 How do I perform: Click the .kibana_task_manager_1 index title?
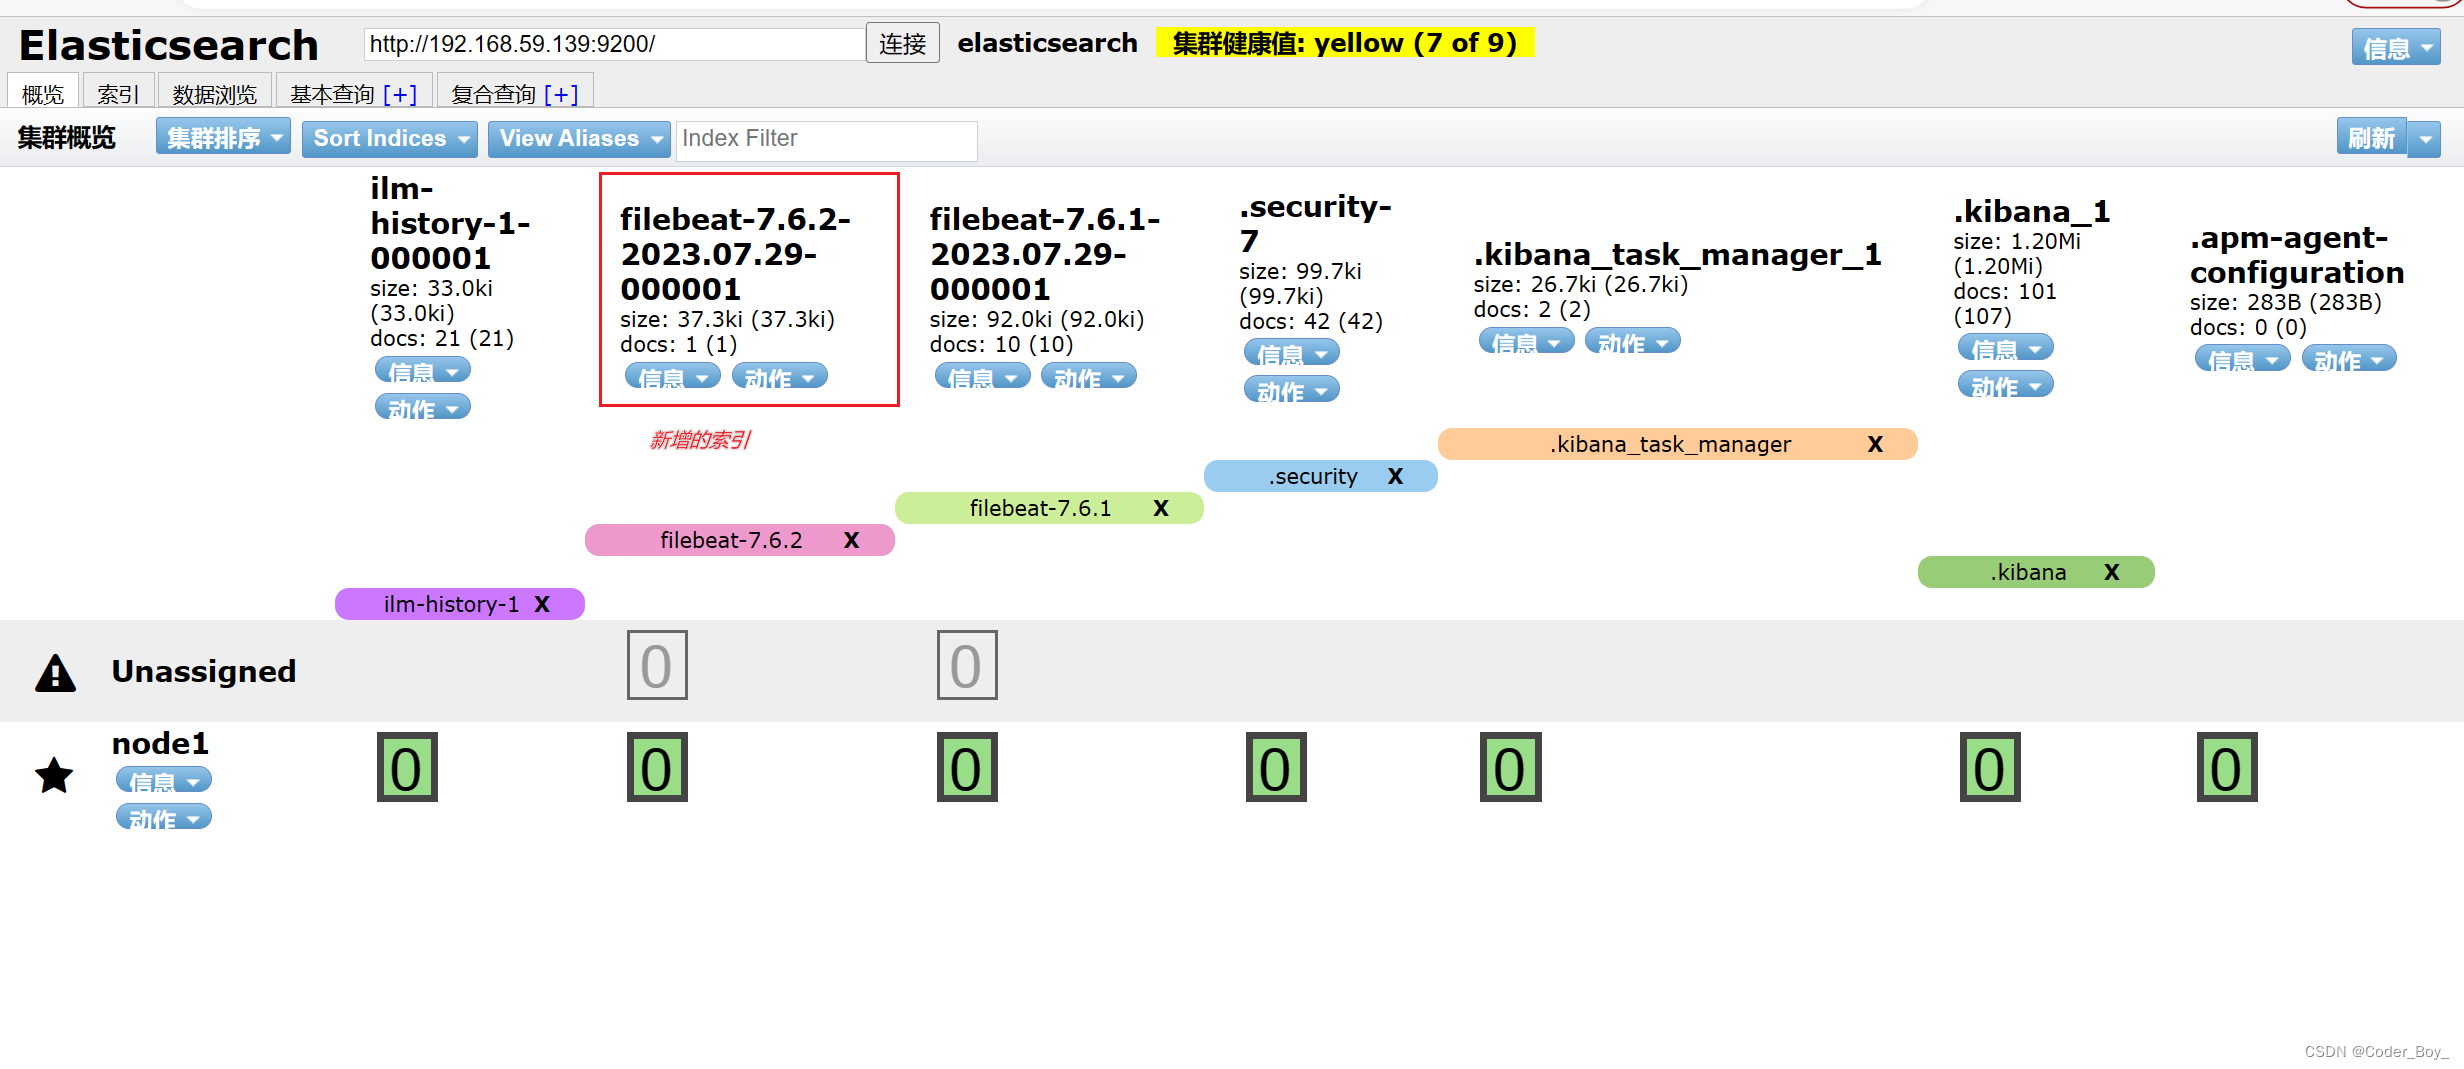click(1677, 254)
